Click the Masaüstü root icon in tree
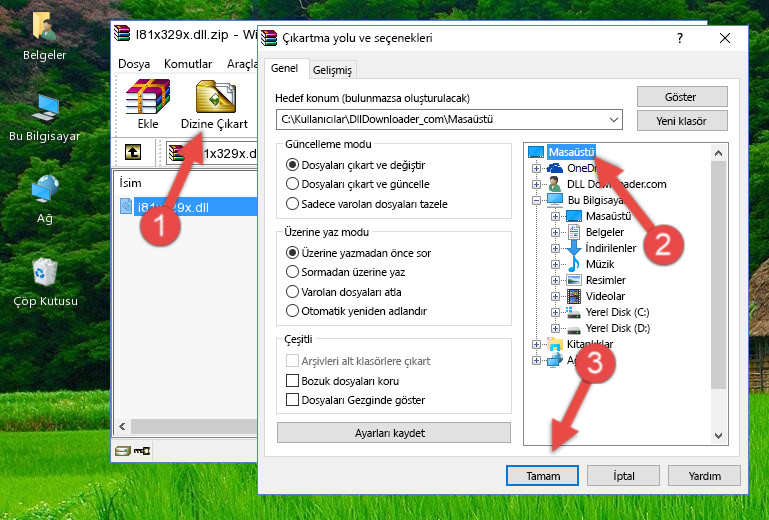Image resolution: width=769 pixels, height=520 pixels. (x=536, y=152)
